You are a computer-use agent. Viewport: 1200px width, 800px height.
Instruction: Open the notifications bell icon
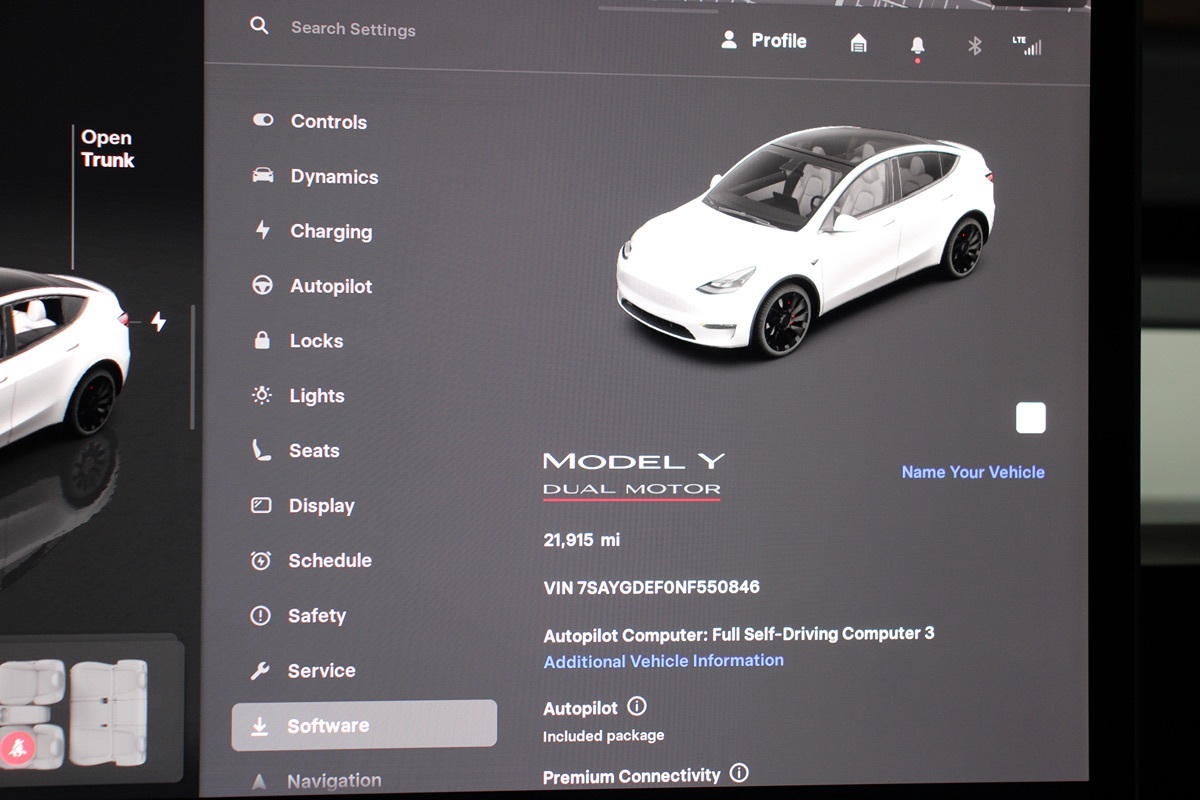pos(917,46)
